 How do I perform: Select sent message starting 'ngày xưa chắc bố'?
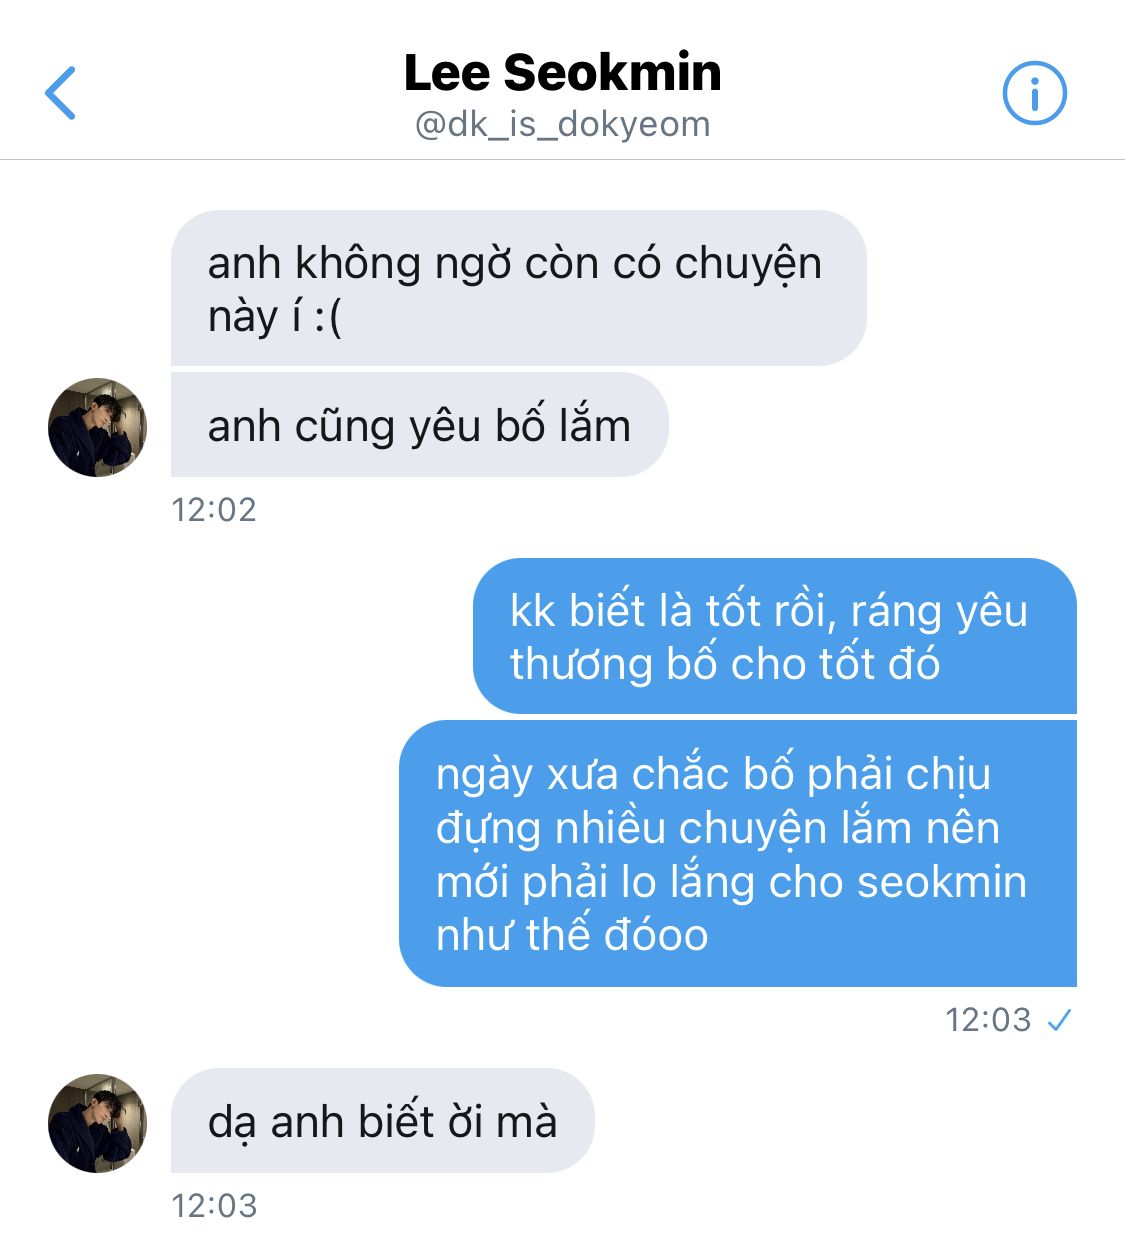point(738,853)
